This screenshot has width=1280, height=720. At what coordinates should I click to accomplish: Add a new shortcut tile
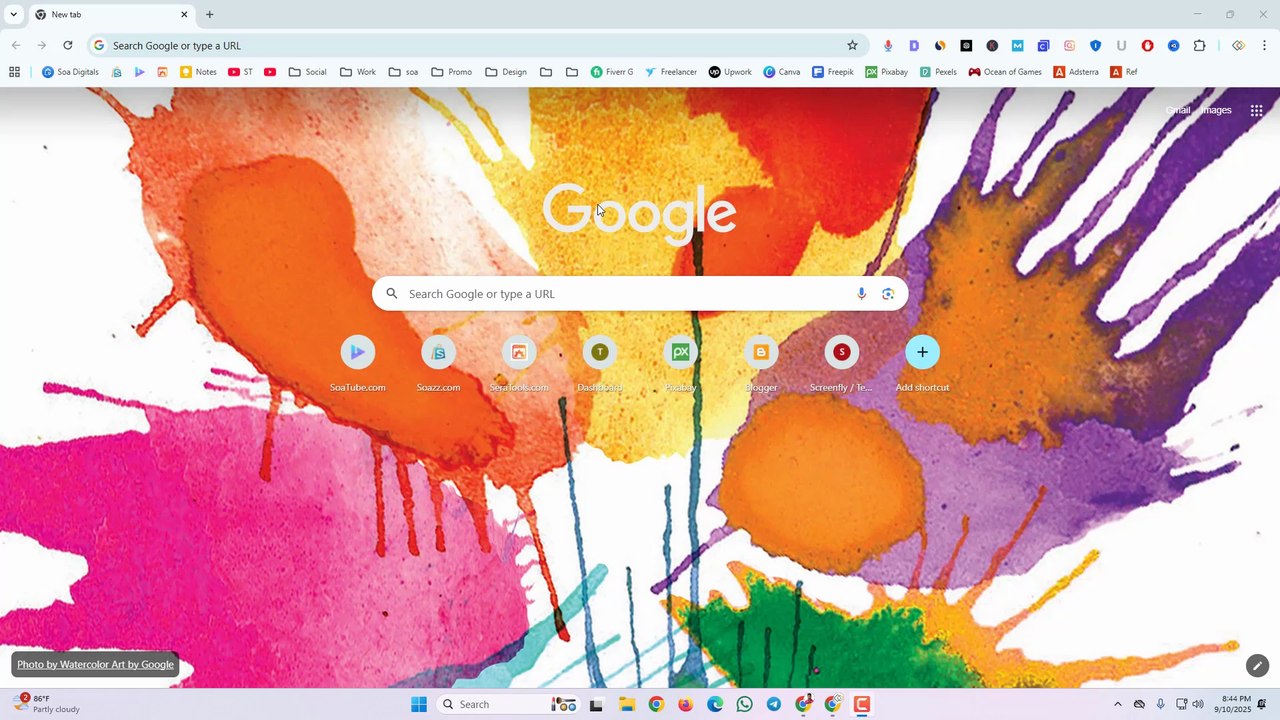(922, 364)
